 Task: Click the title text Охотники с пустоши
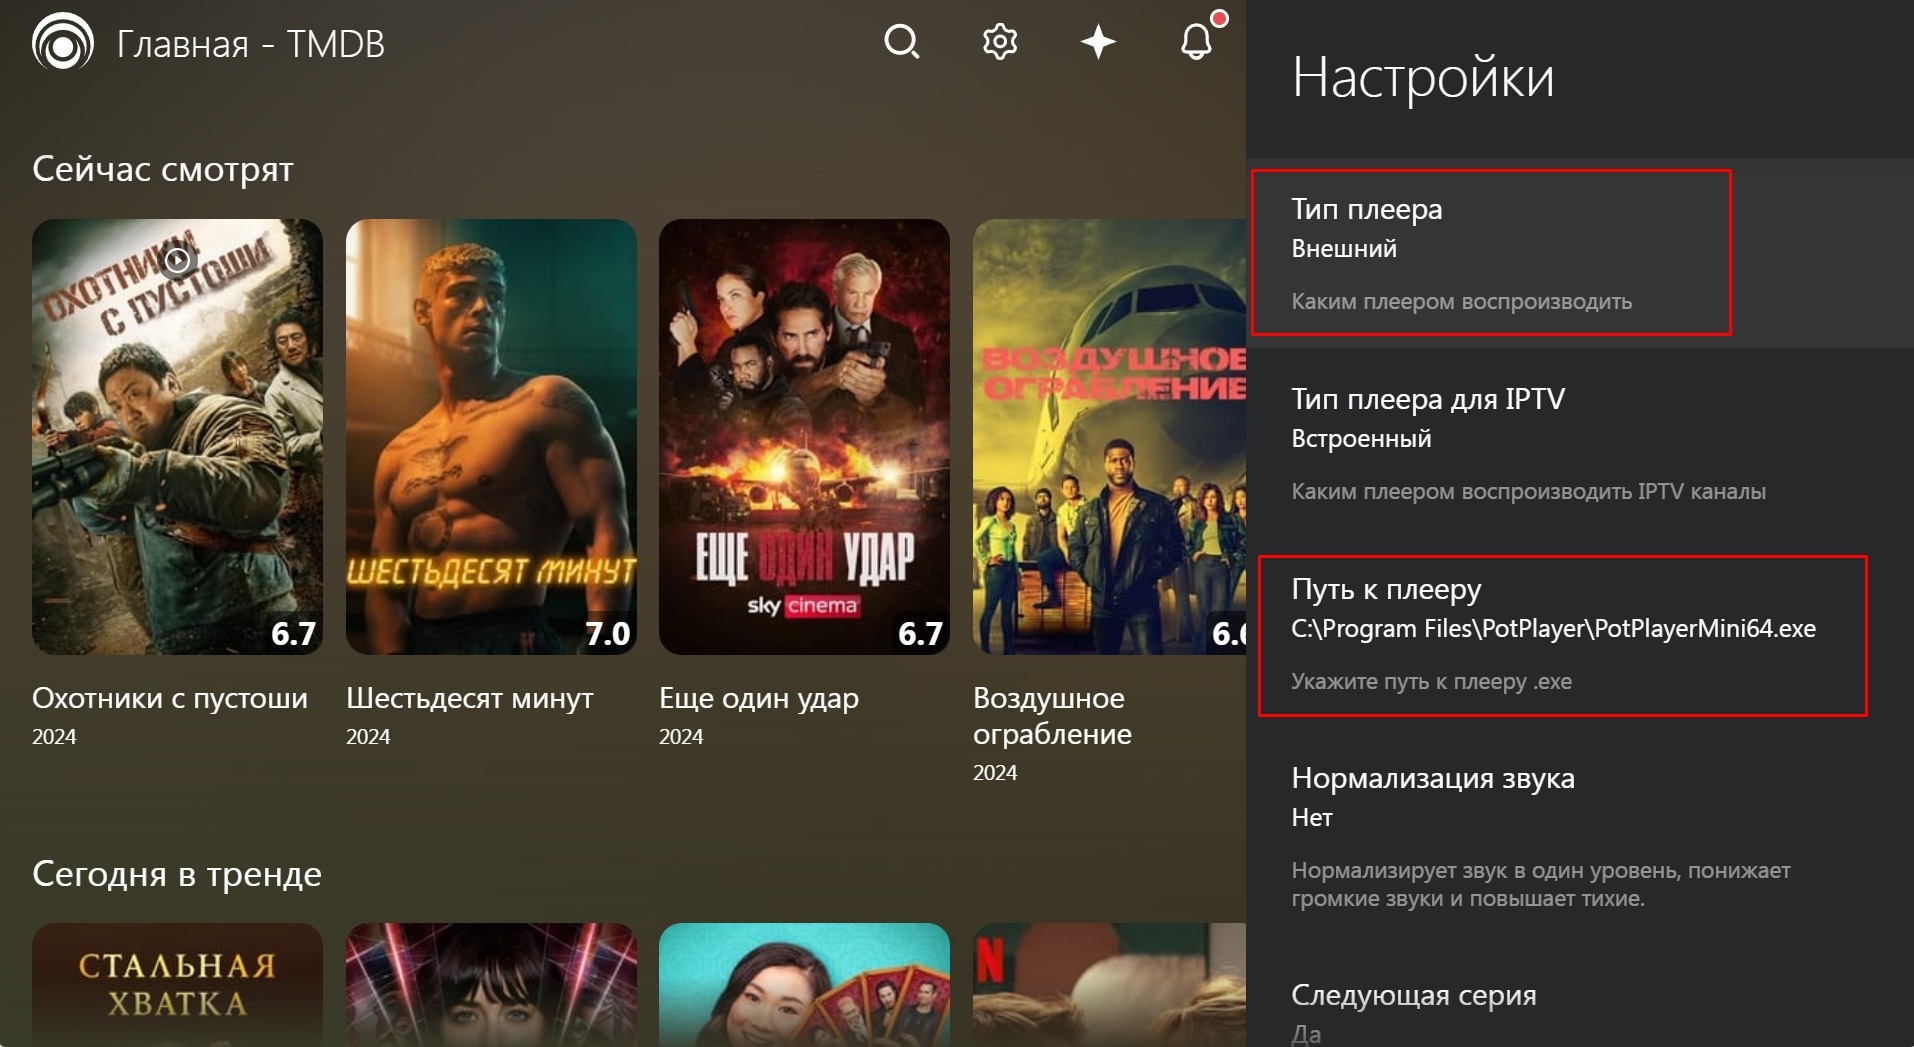coord(170,698)
